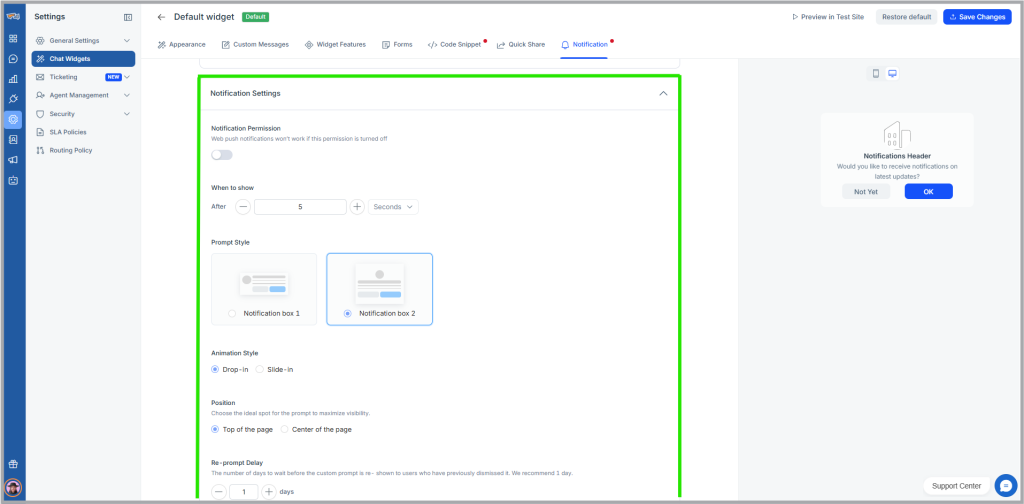This screenshot has height=504, width=1024.
Task: Select Center of the page position
Action: tap(285, 429)
